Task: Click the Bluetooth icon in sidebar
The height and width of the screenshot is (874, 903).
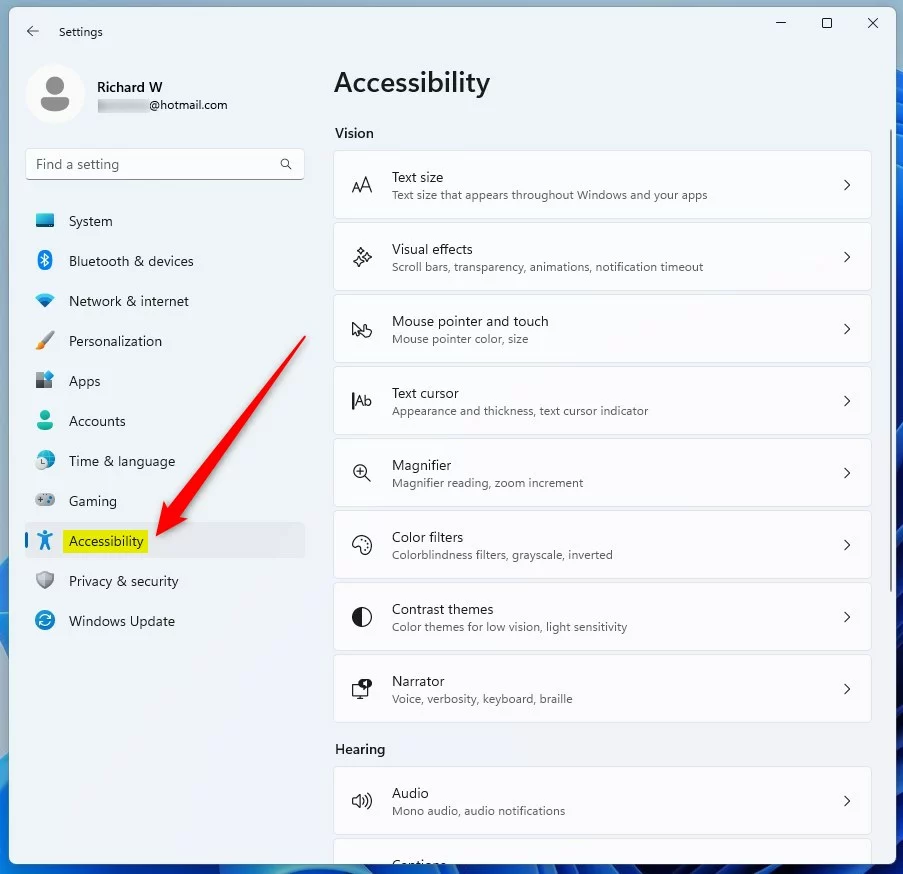Action: 45,261
